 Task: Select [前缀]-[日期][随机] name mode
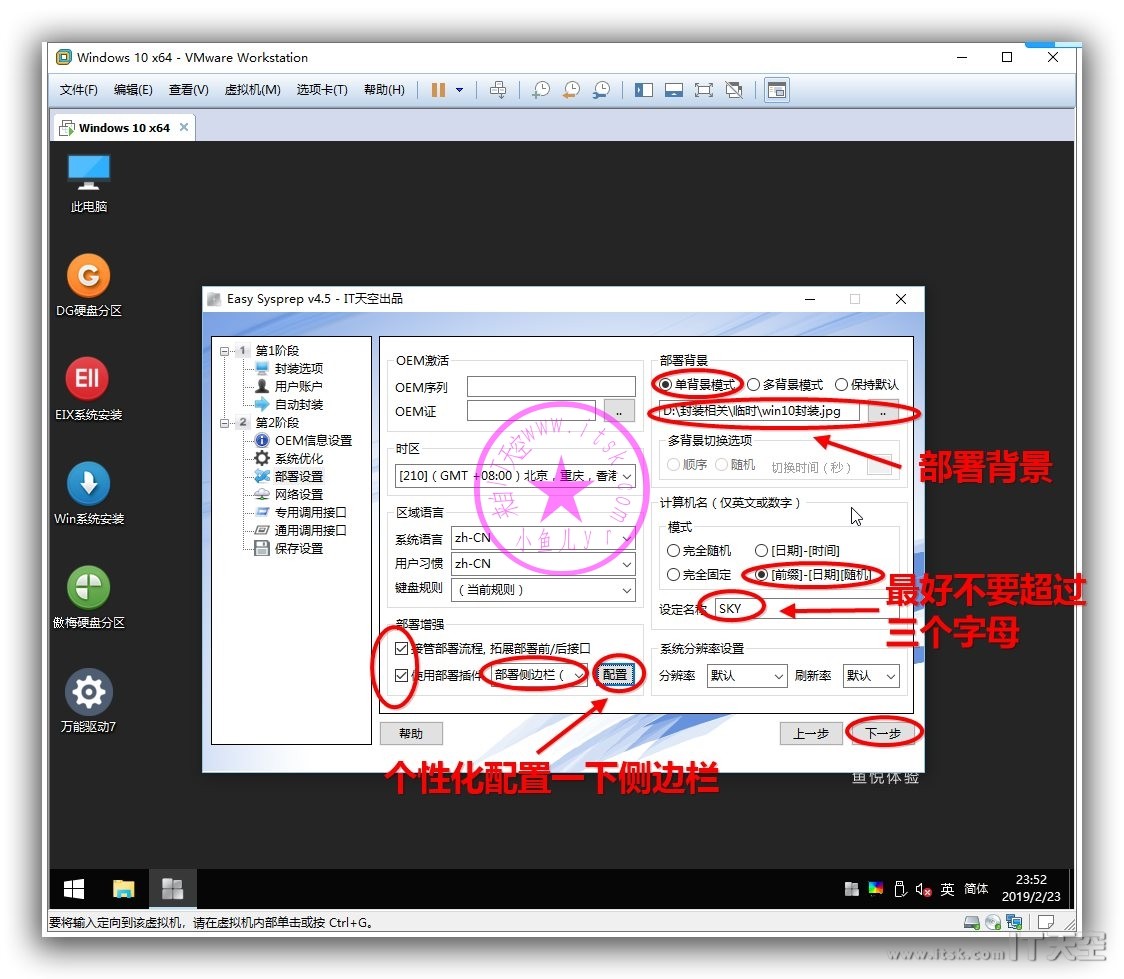coord(761,575)
